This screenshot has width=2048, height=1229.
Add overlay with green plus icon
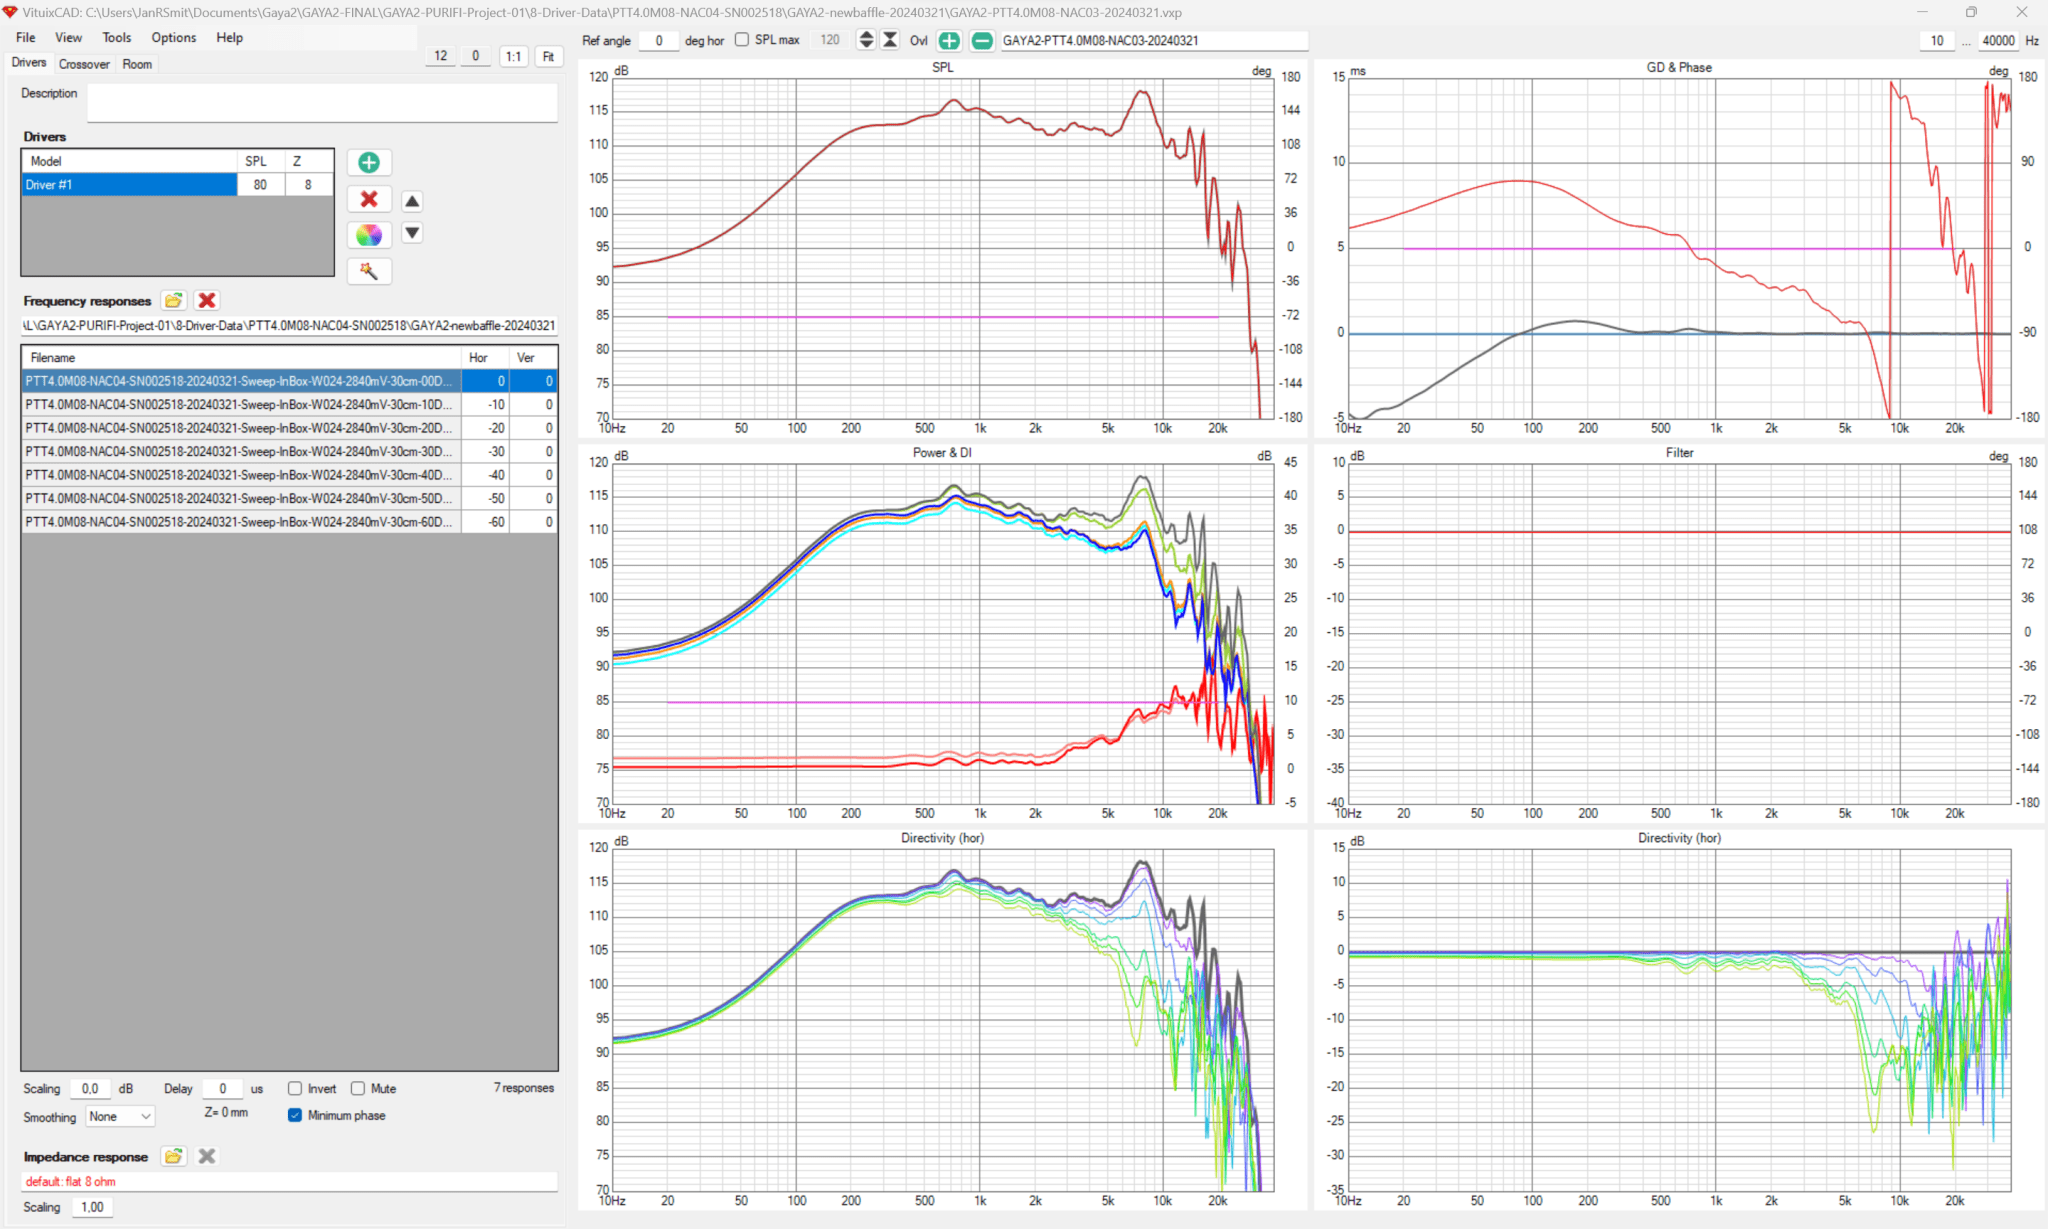949,41
